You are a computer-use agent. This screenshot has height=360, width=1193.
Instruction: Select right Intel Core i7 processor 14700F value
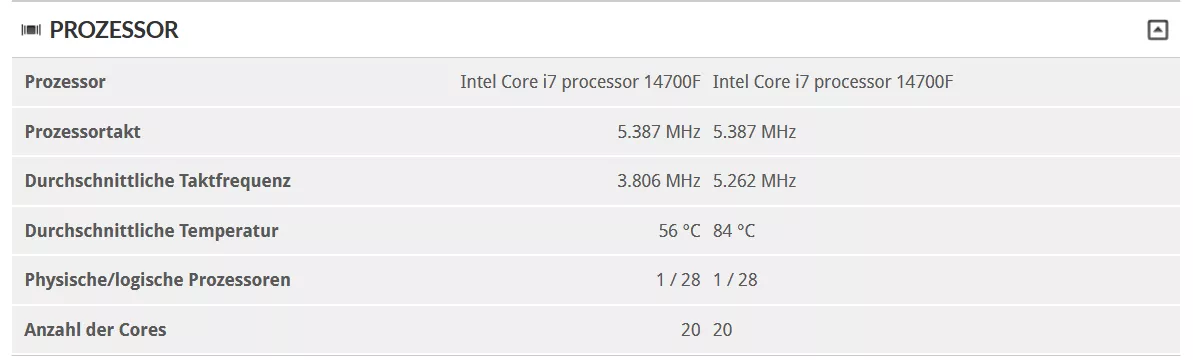click(832, 82)
